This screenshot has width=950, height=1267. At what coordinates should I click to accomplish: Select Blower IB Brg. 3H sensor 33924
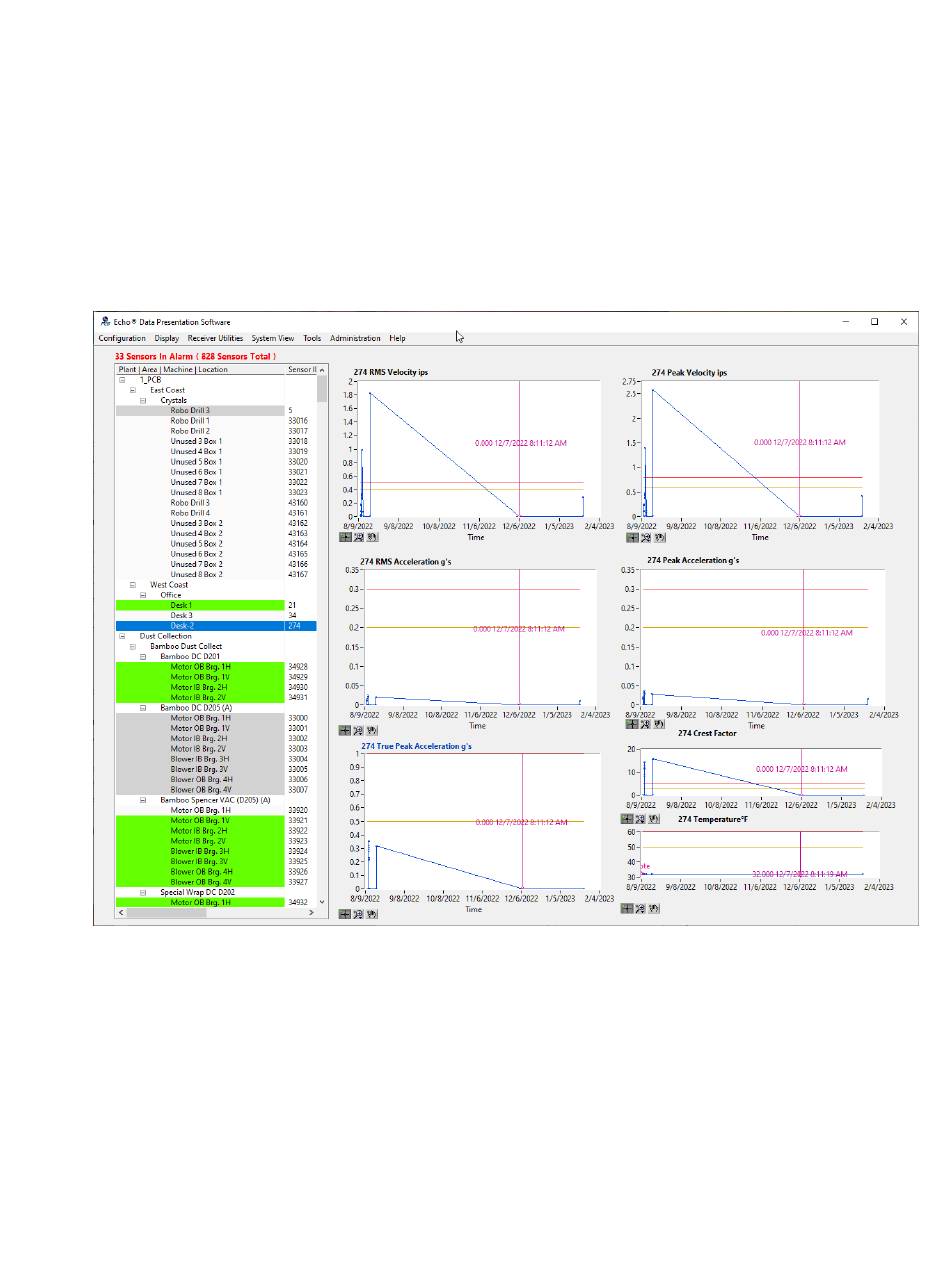tap(216, 851)
